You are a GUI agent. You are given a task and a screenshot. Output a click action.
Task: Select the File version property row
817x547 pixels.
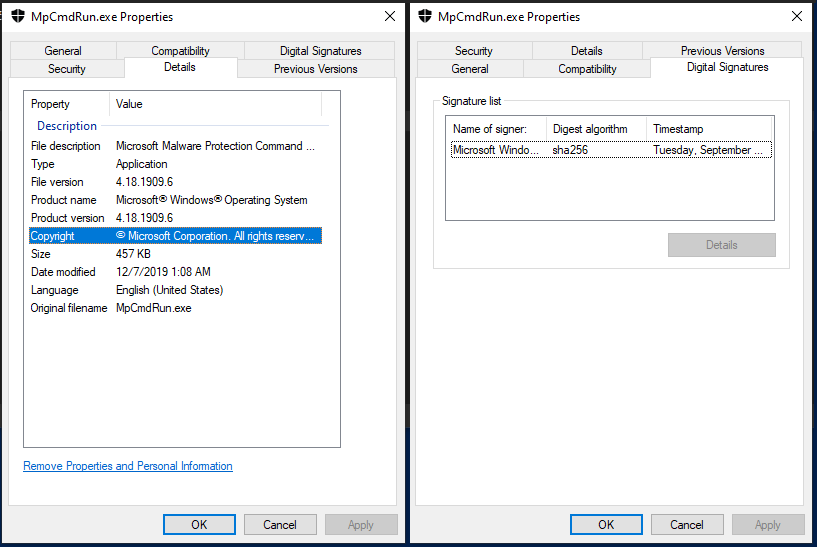(x=175, y=182)
